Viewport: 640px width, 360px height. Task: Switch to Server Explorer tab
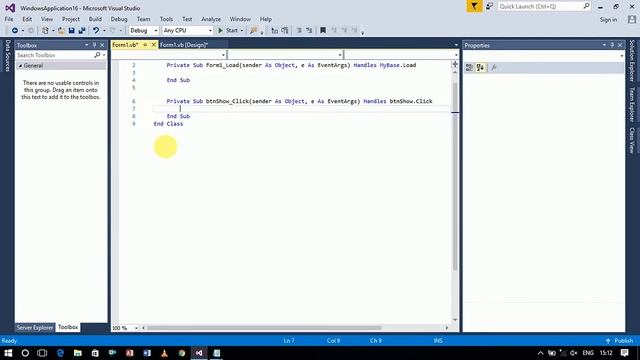pyautogui.click(x=35, y=327)
